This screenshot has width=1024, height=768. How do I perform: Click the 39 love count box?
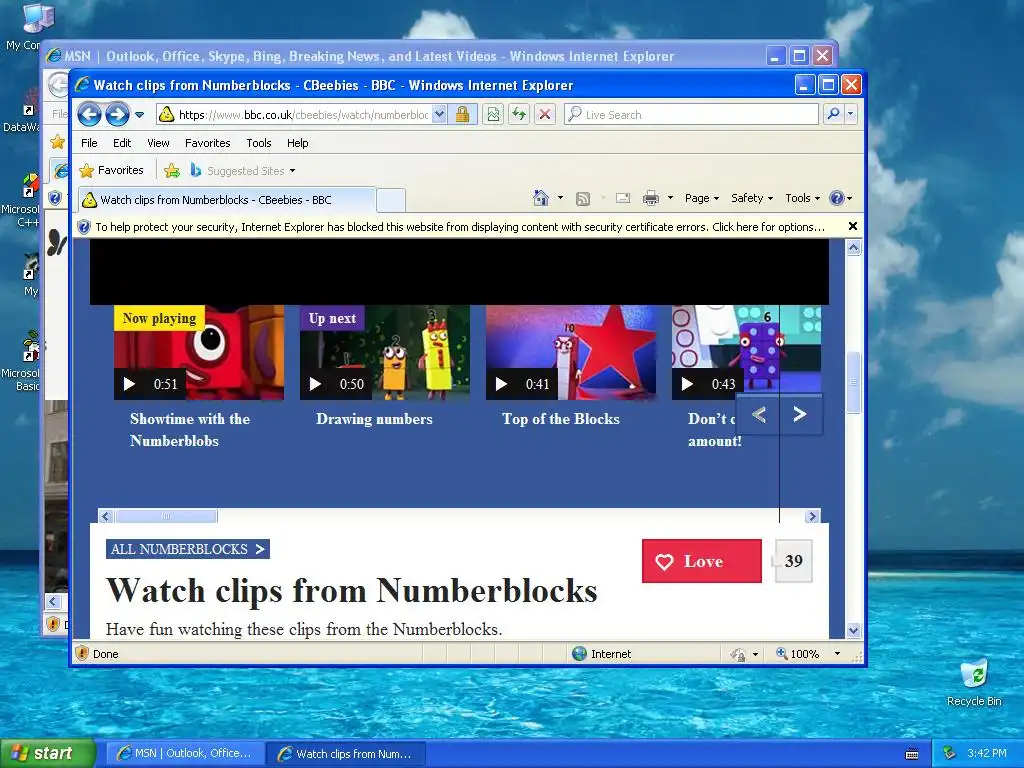pyautogui.click(x=793, y=561)
